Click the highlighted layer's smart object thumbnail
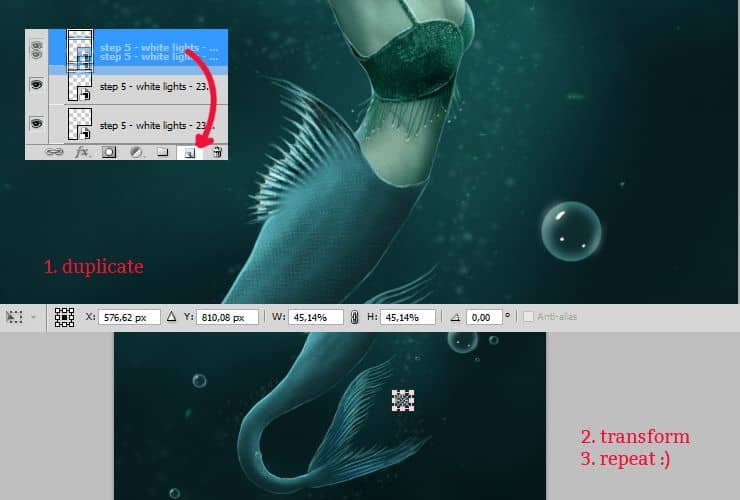The height and width of the screenshot is (500, 740). pyautogui.click(x=80, y=50)
